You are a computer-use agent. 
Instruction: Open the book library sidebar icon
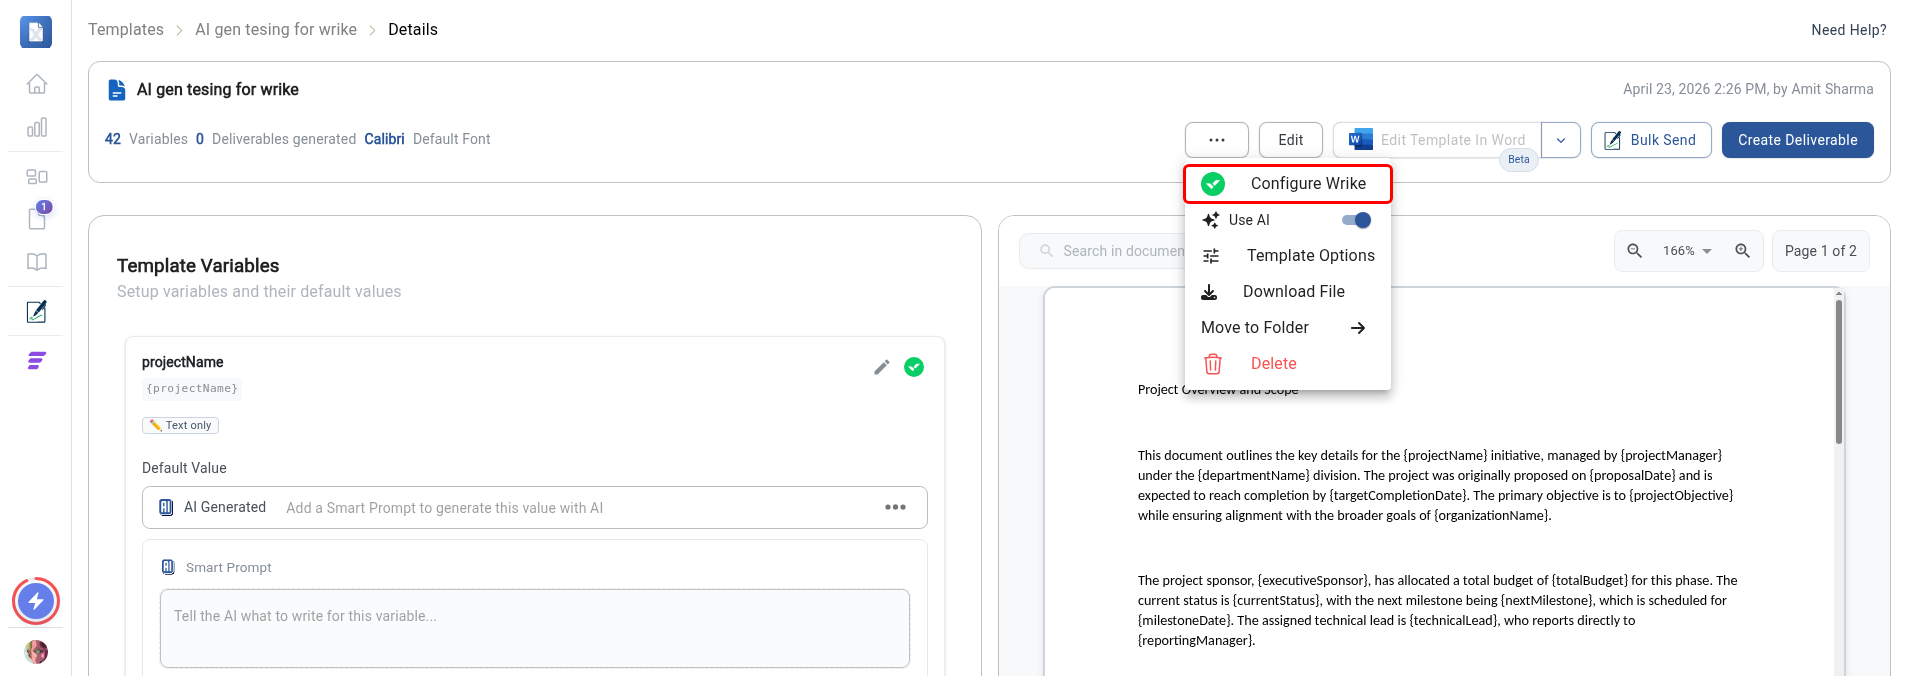(x=37, y=262)
